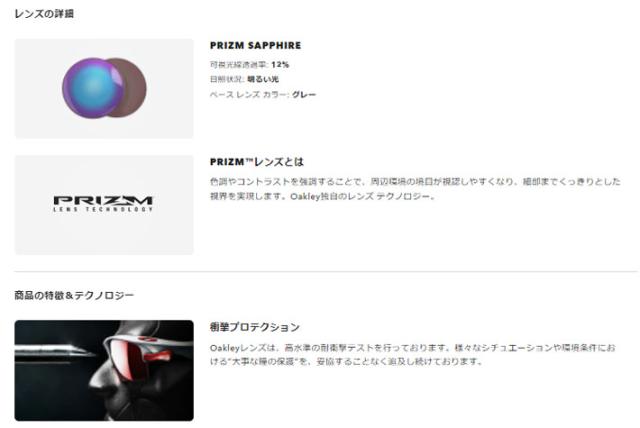Click the レンズの詳細 section title
Image resolution: width=640 pixels, height=428 pixels.
tap(44, 14)
